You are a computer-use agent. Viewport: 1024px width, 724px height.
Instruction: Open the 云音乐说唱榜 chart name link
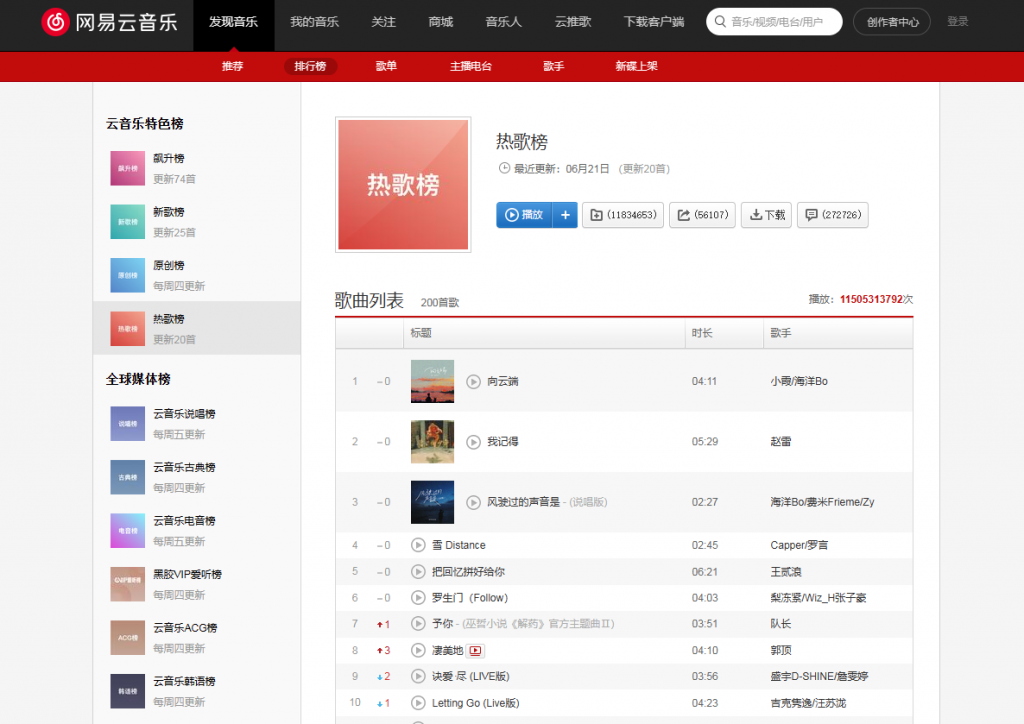[184, 414]
